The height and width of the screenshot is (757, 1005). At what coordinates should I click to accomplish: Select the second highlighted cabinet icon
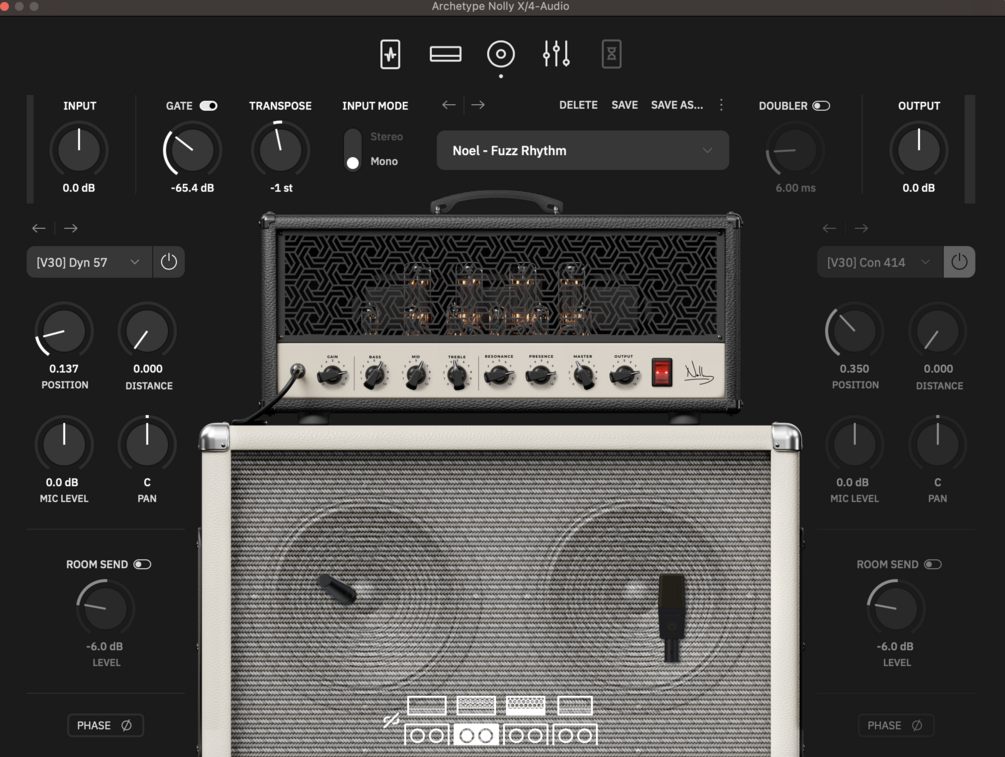(476, 735)
